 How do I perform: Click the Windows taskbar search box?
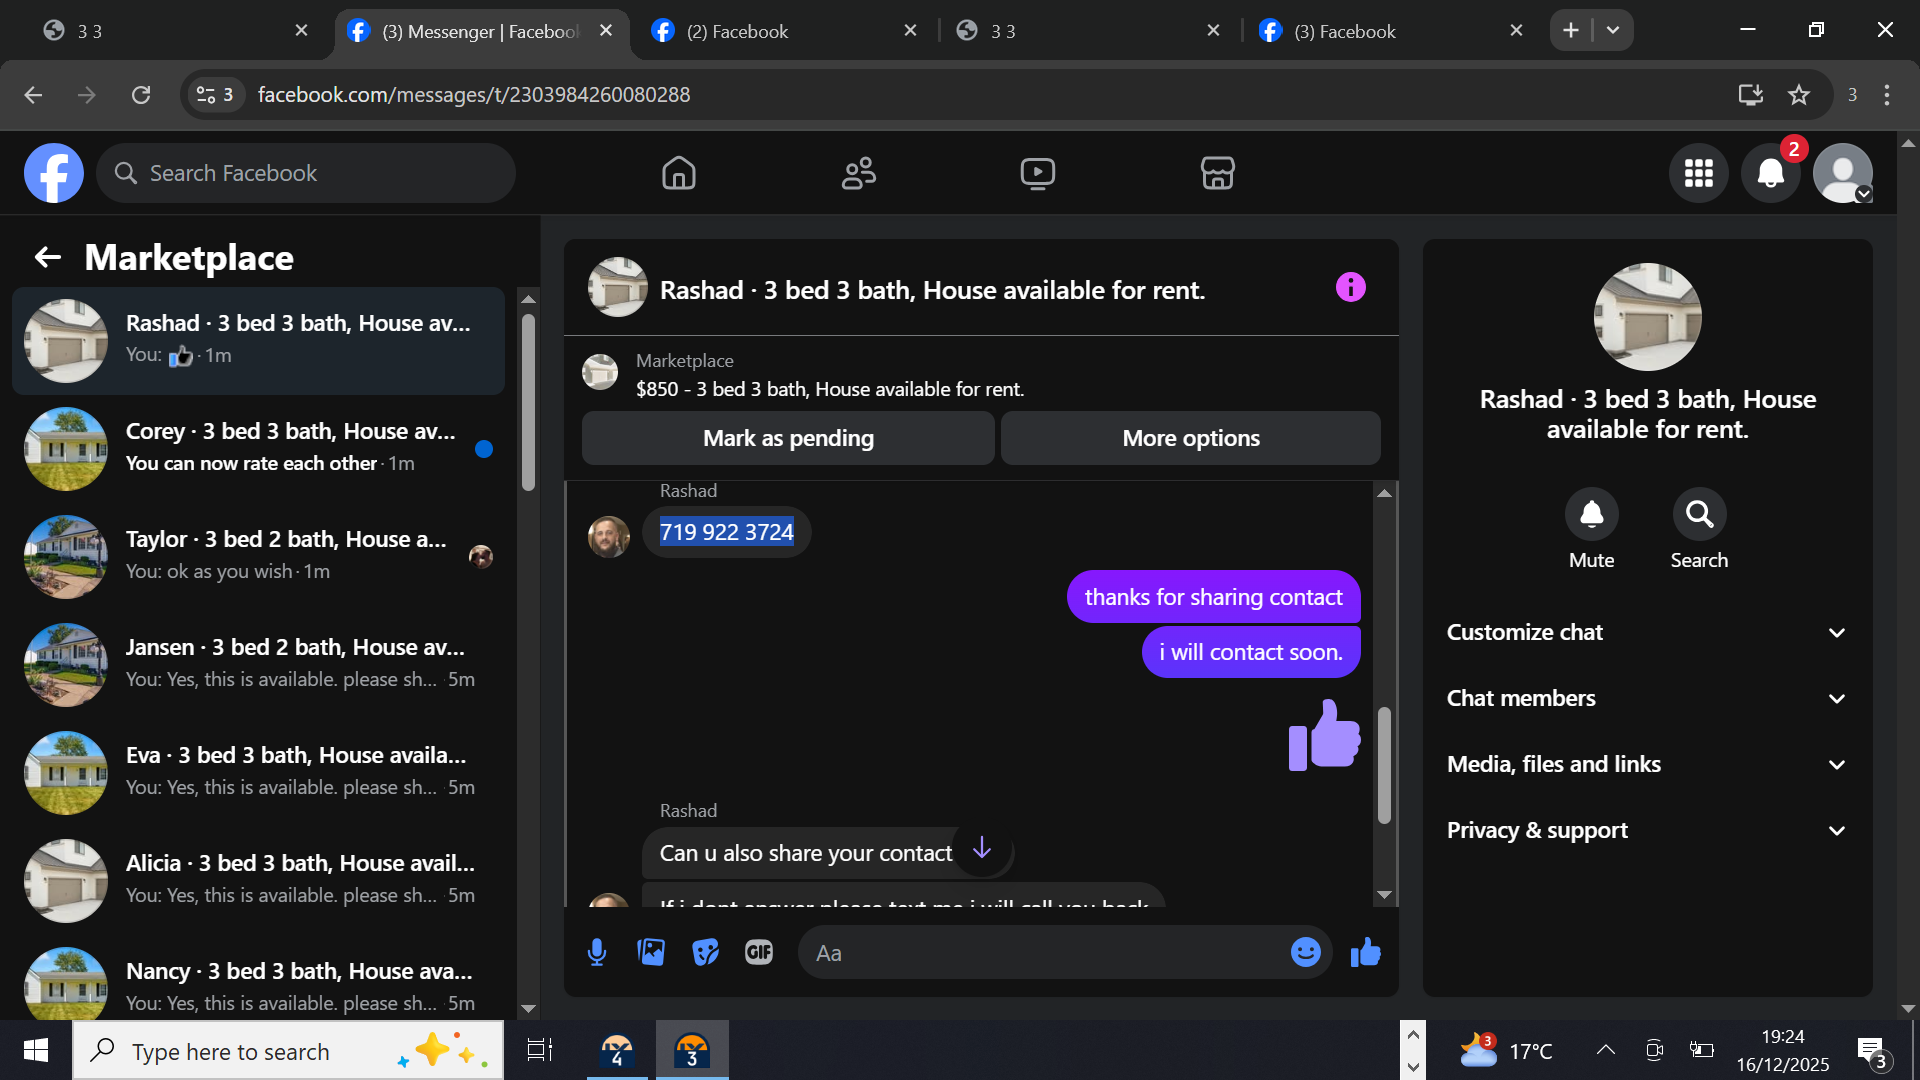click(288, 1051)
